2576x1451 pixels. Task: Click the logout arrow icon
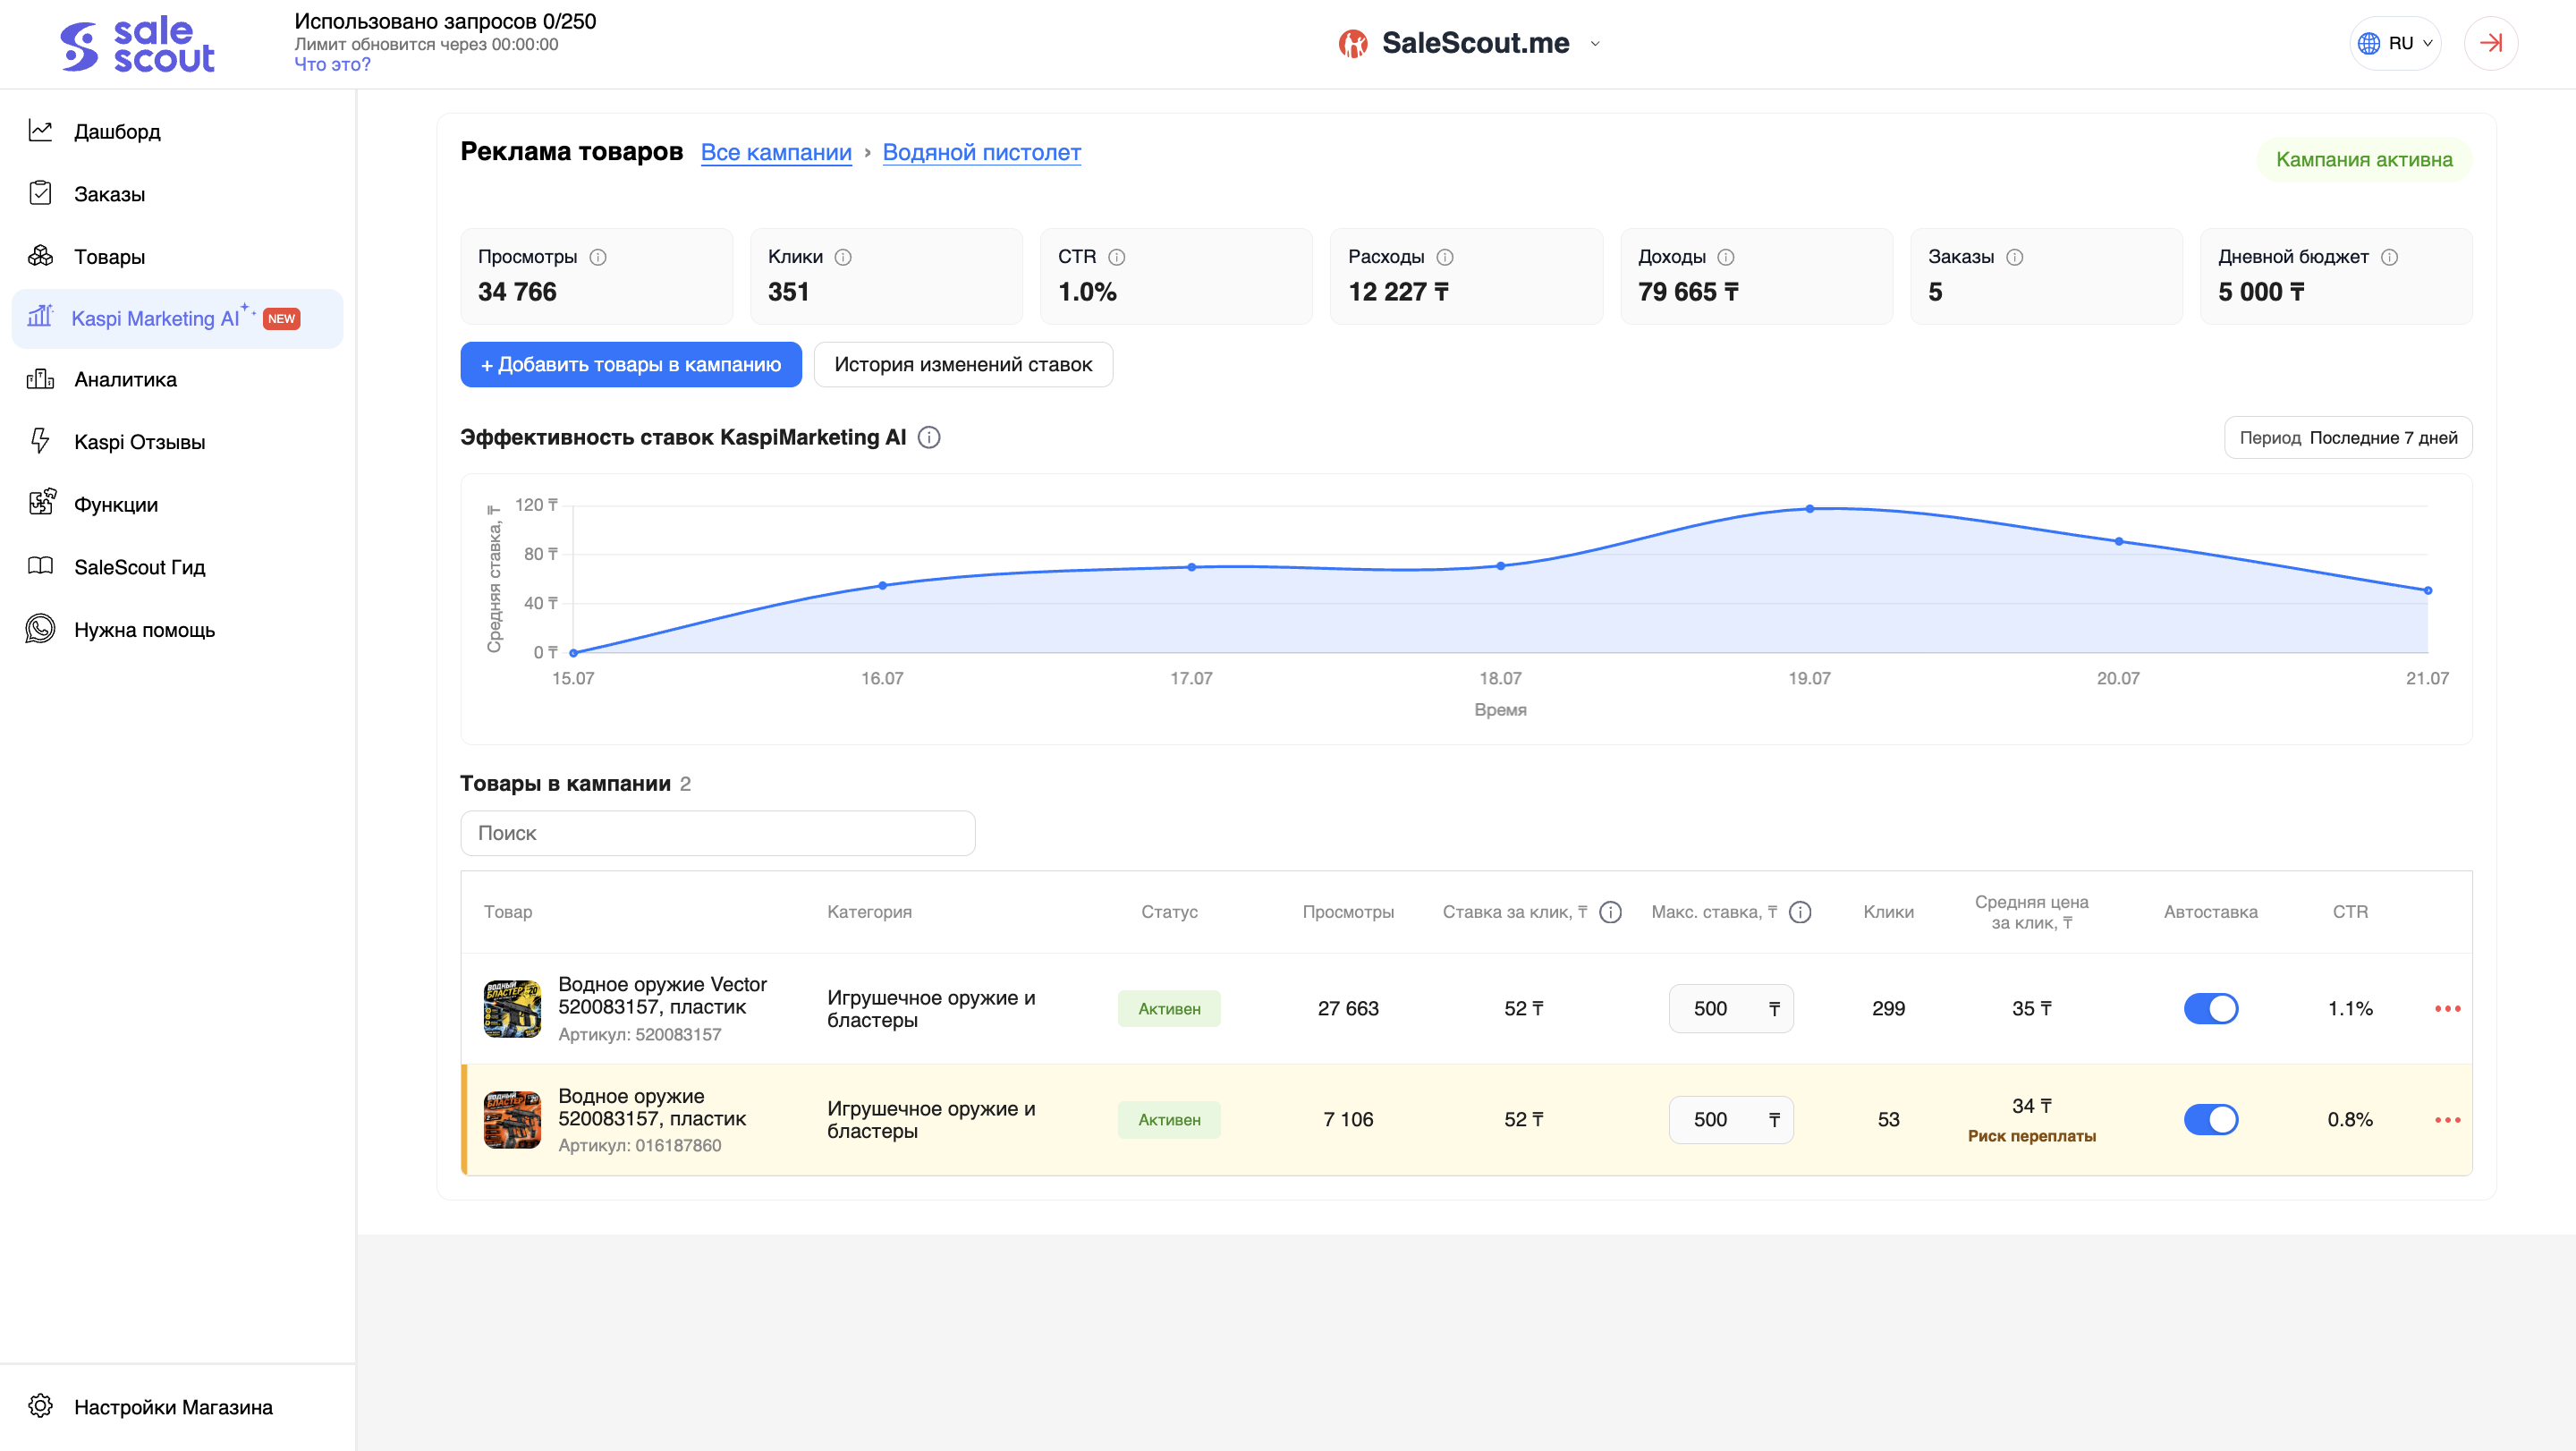pyautogui.click(x=2490, y=43)
